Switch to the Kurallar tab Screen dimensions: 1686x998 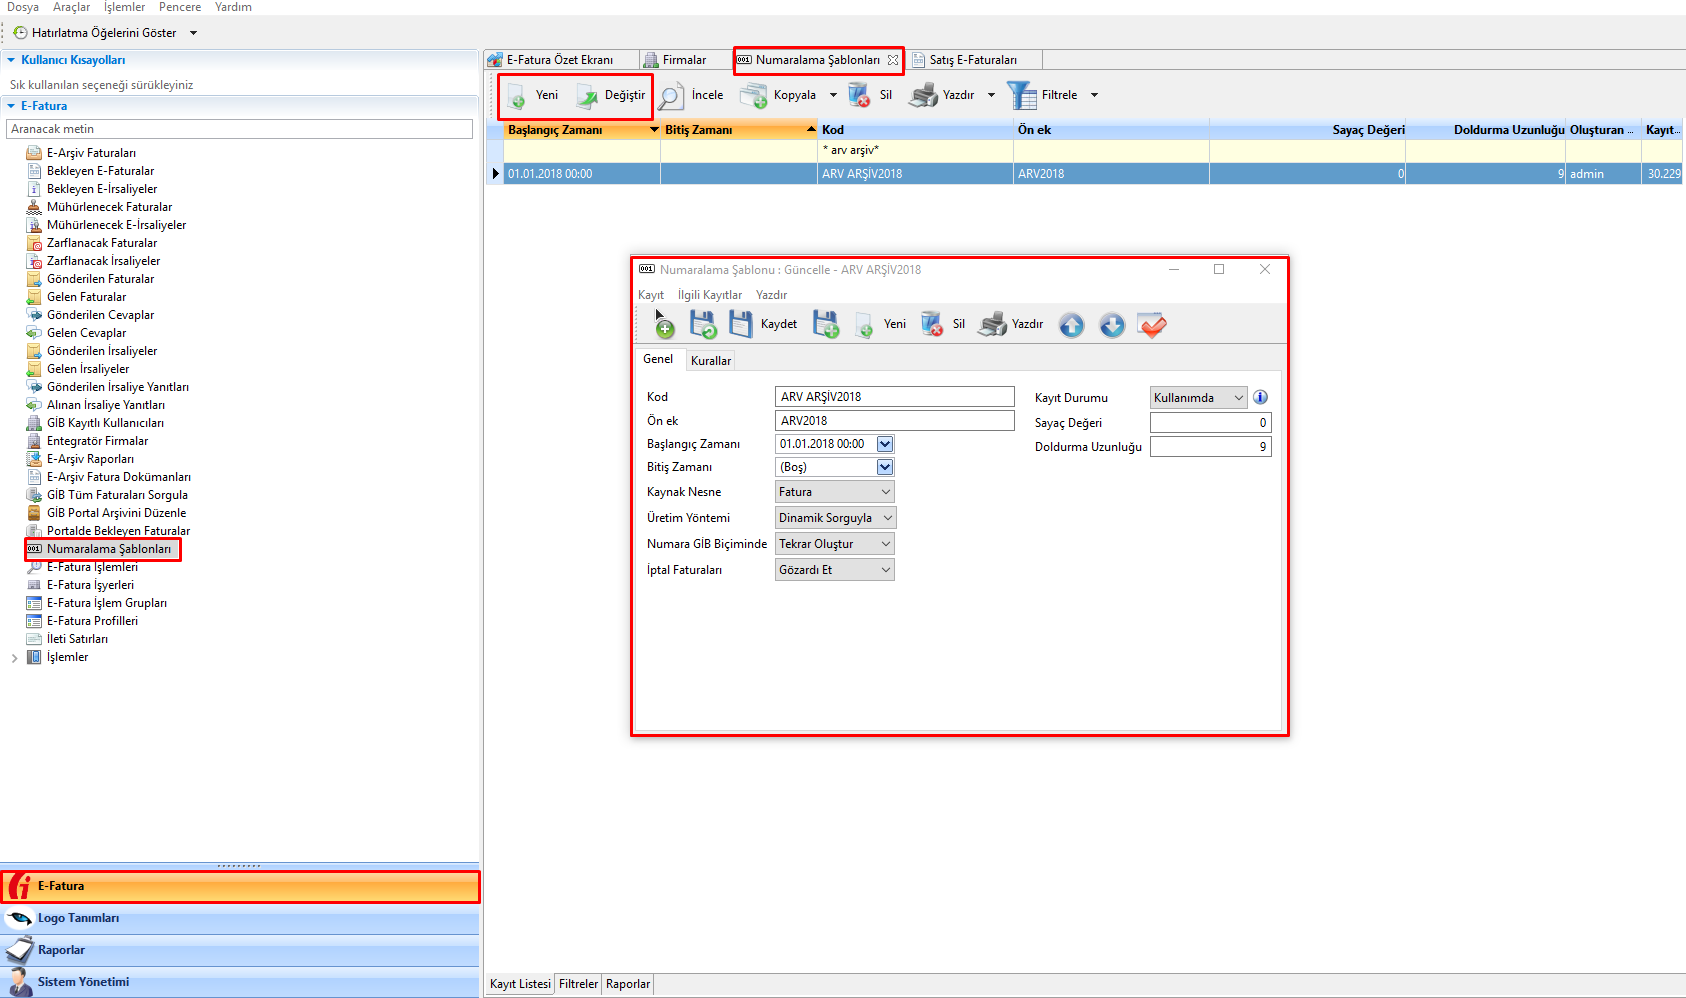pyautogui.click(x=711, y=361)
